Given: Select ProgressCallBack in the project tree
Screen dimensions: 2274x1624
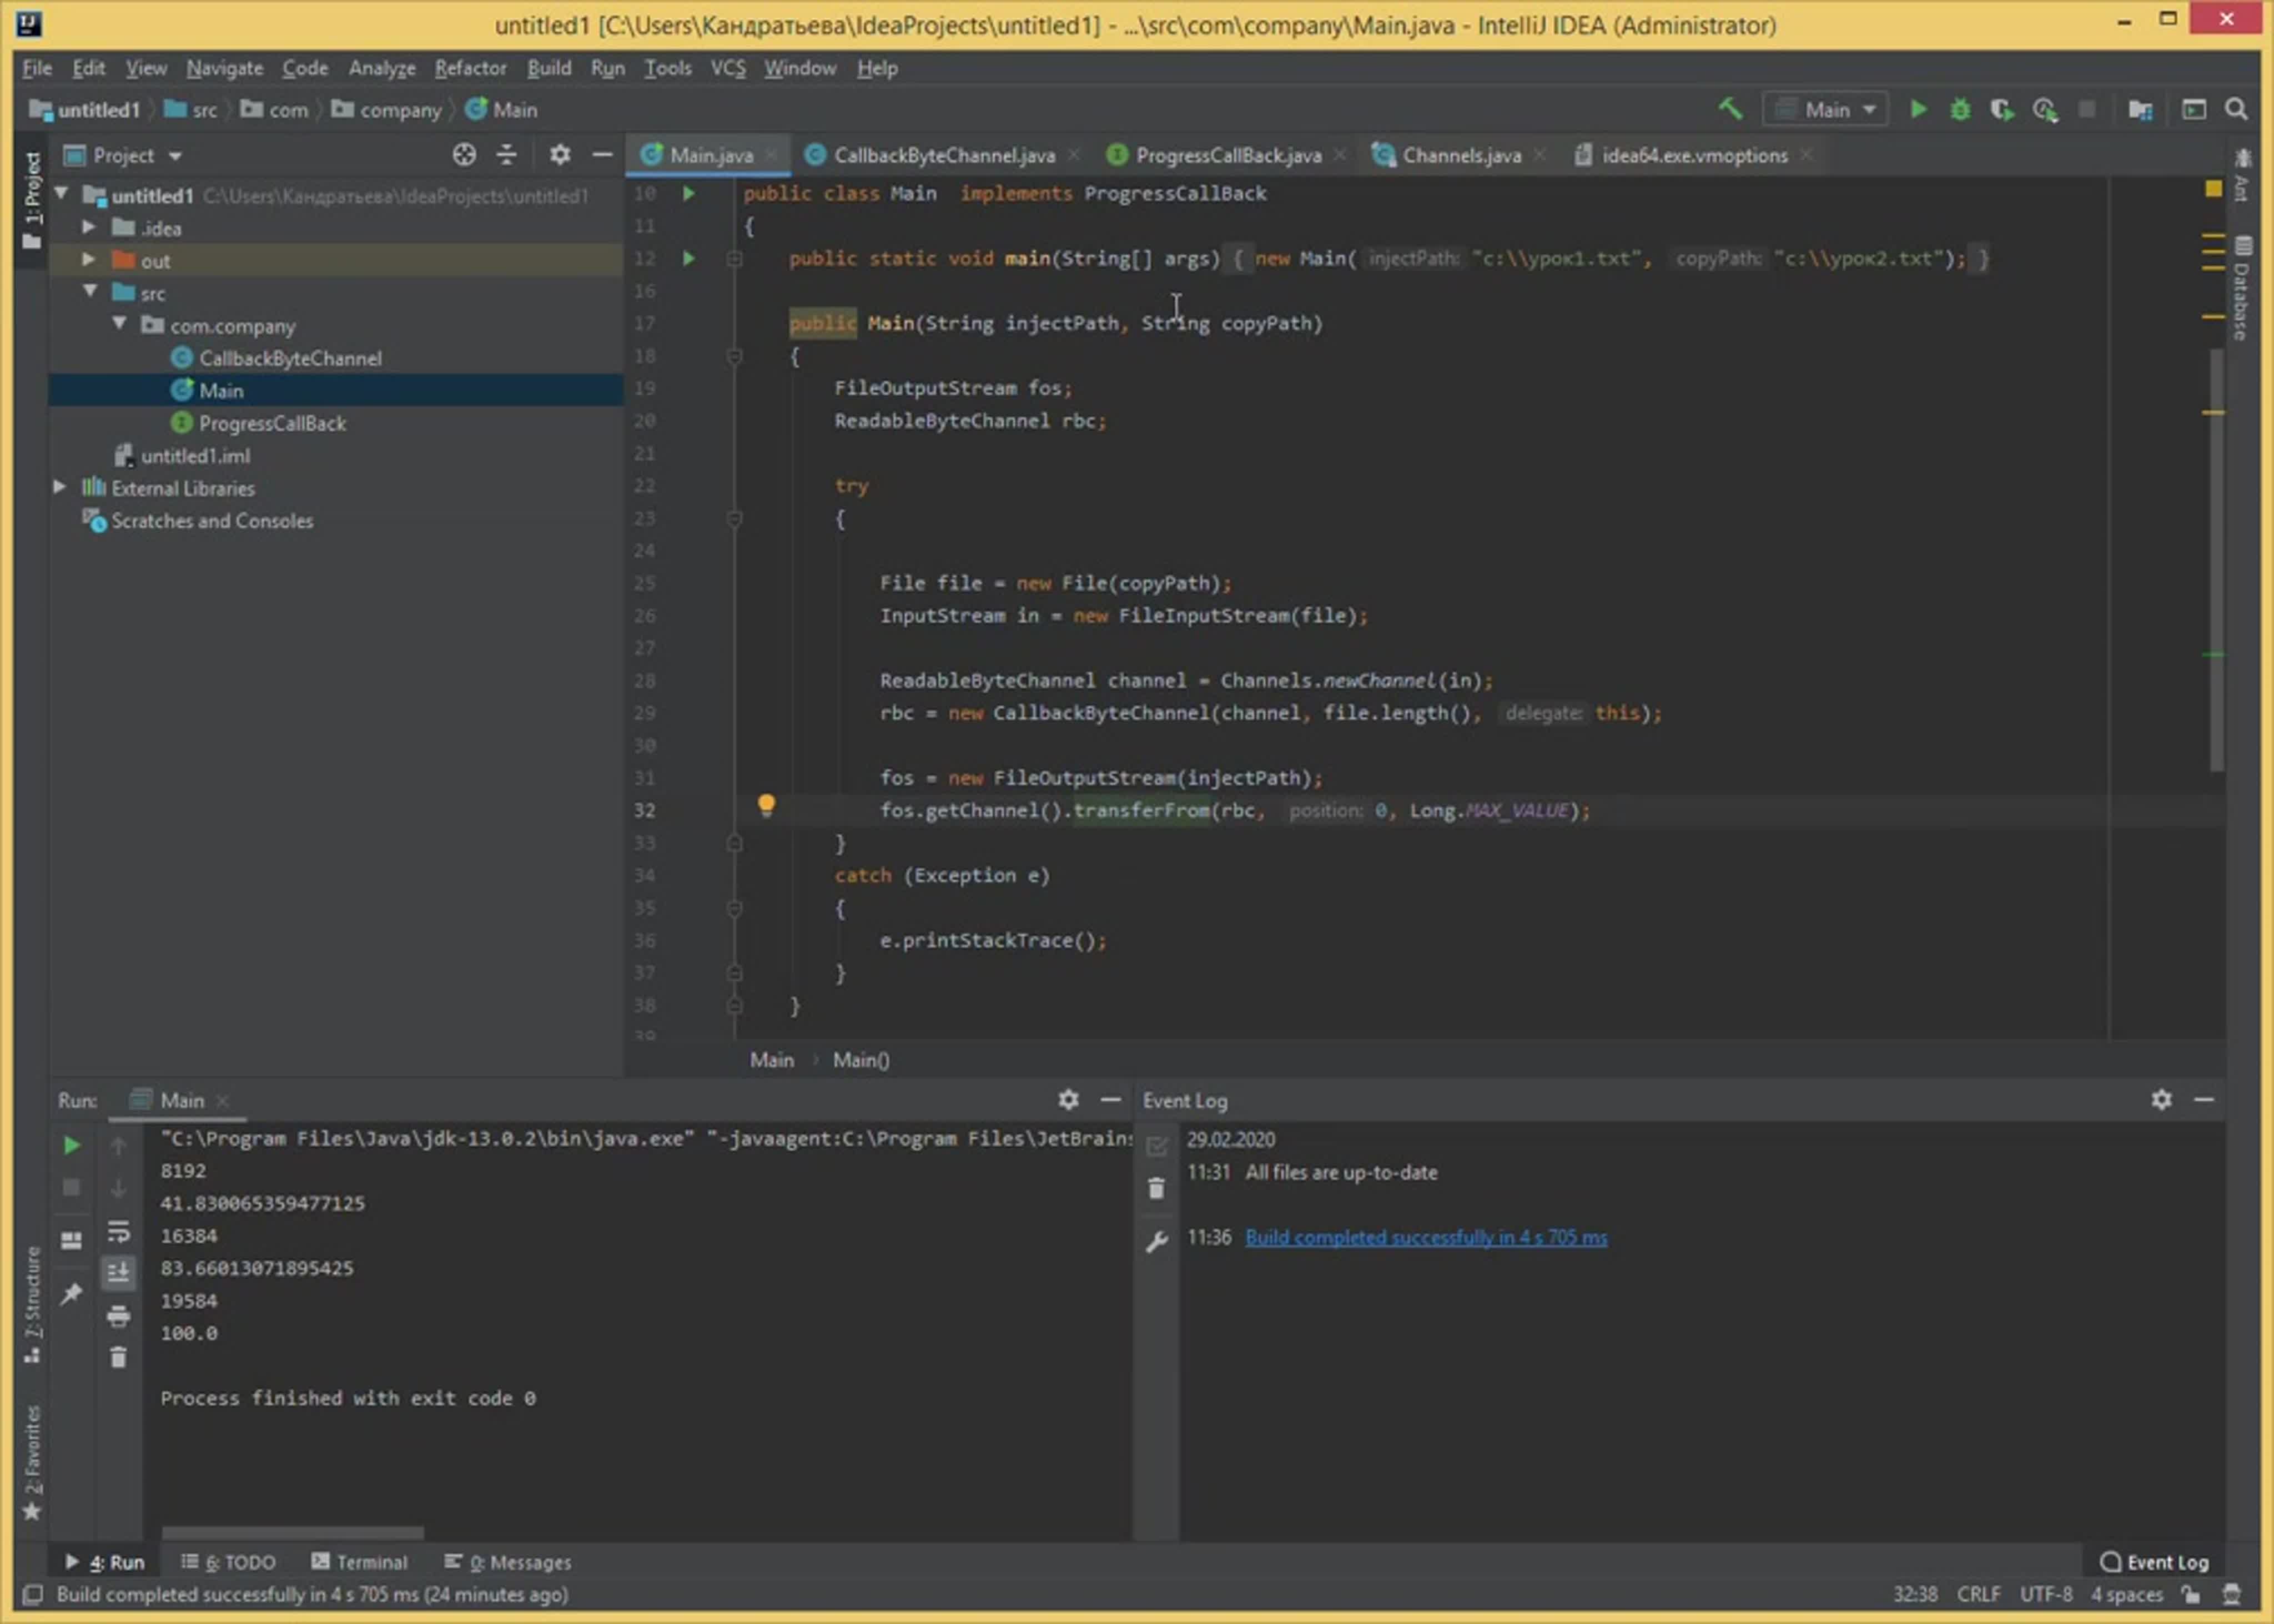Looking at the screenshot, I should 272,423.
